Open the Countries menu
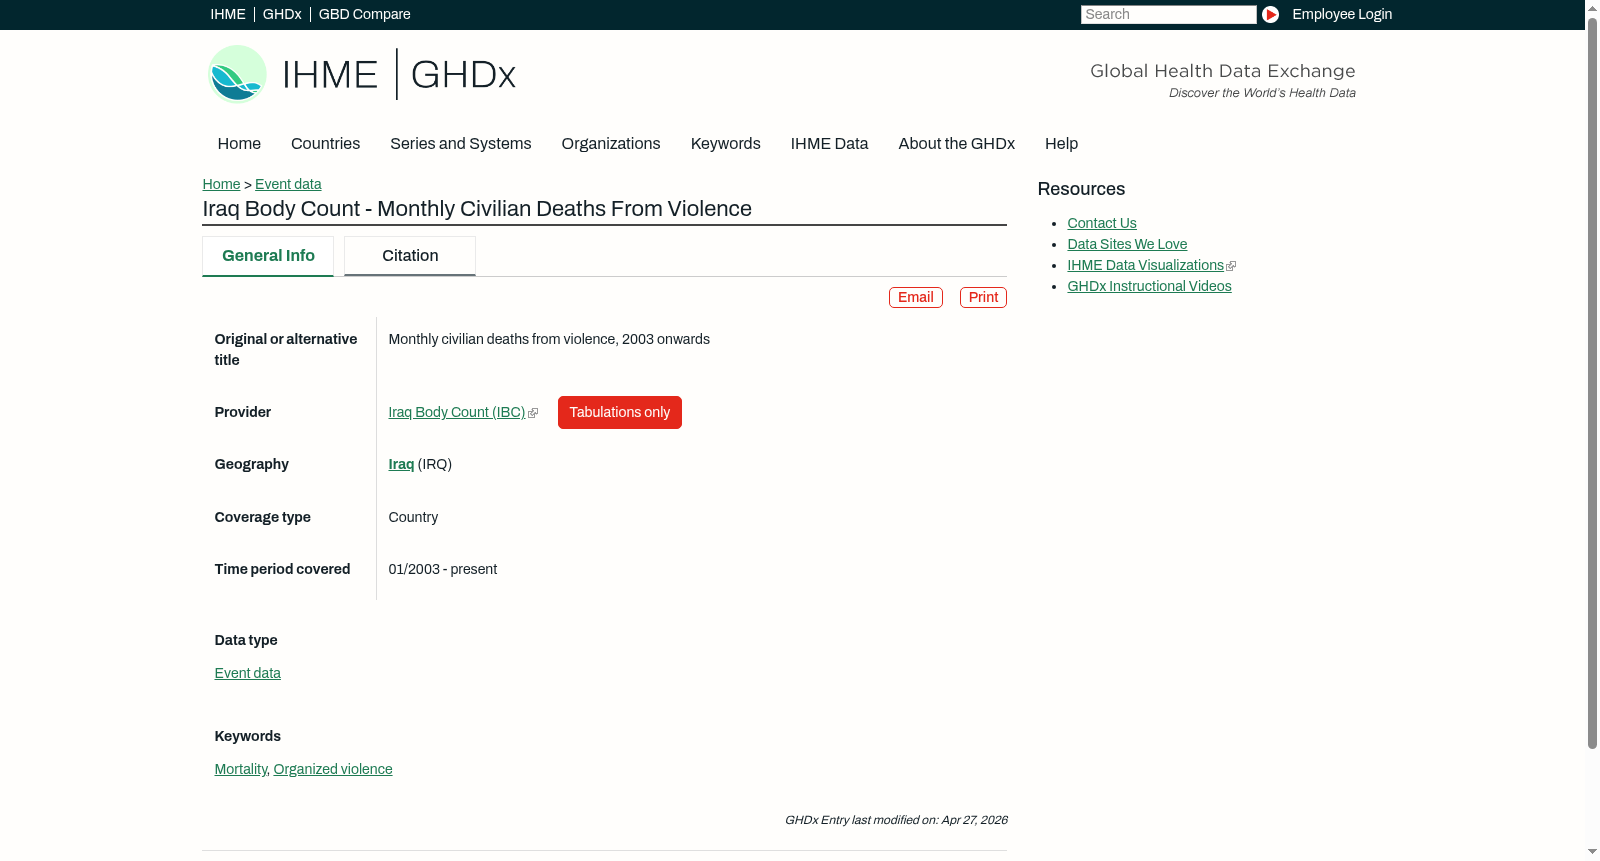The width and height of the screenshot is (1600, 861). (x=325, y=144)
